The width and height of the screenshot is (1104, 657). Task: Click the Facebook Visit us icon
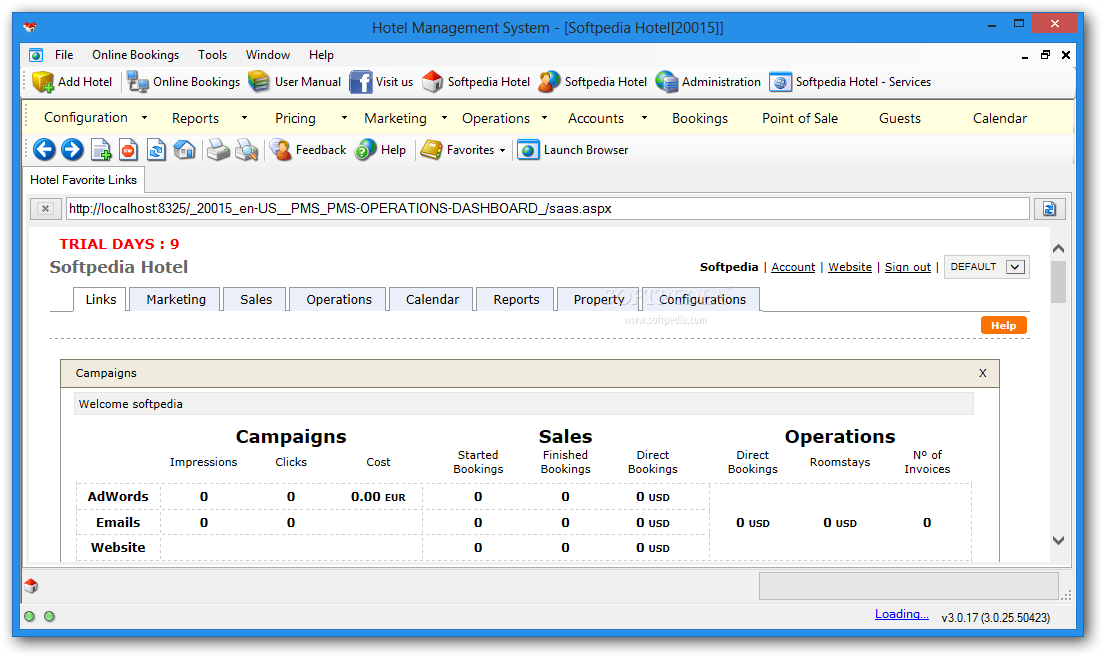pos(360,82)
